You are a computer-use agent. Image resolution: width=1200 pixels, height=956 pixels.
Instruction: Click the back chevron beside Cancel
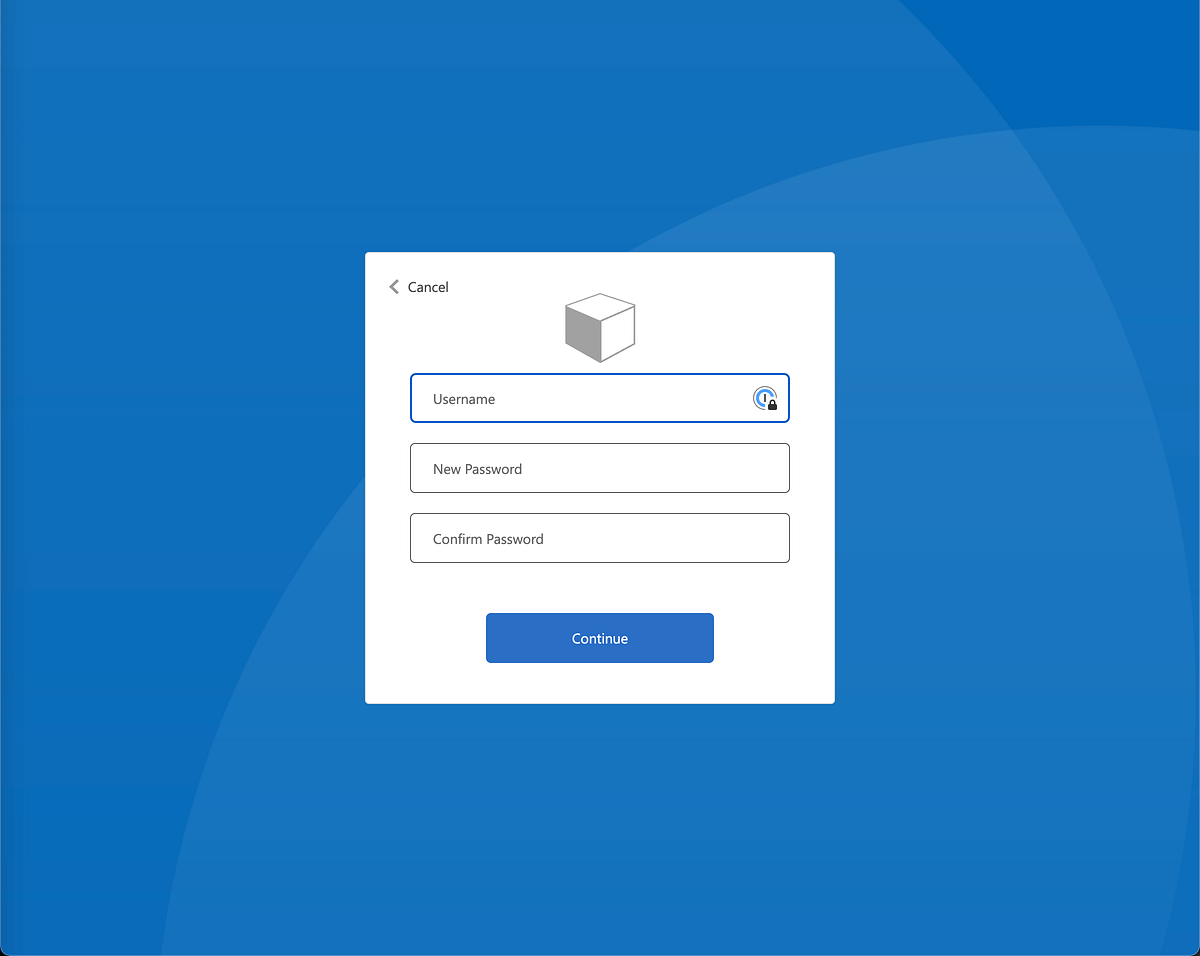click(394, 287)
